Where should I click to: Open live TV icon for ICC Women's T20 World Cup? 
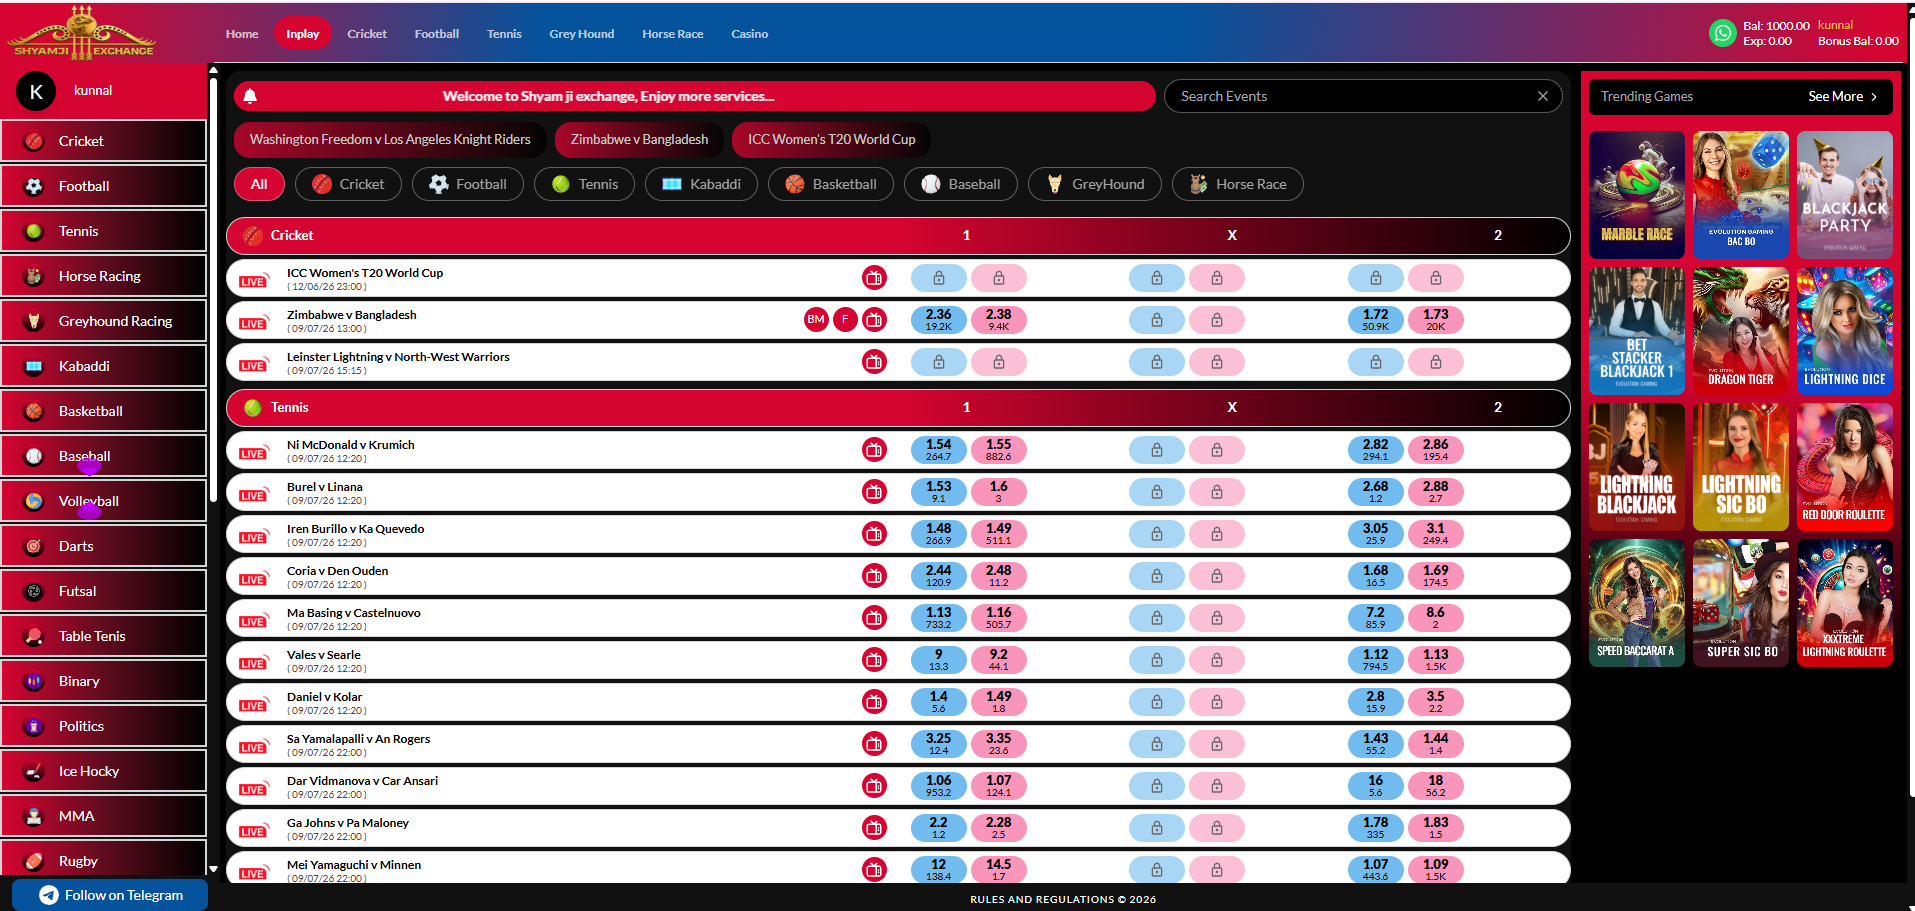click(x=874, y=278)
